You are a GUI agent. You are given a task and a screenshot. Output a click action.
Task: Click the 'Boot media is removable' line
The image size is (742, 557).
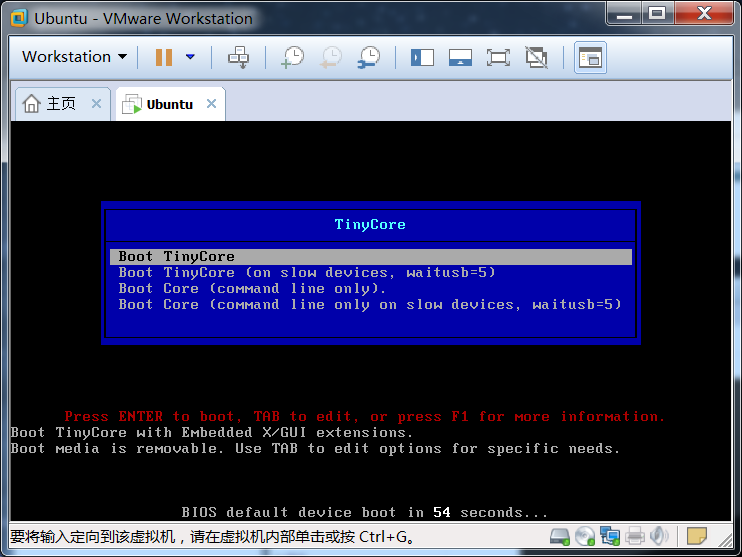point(315,449)
